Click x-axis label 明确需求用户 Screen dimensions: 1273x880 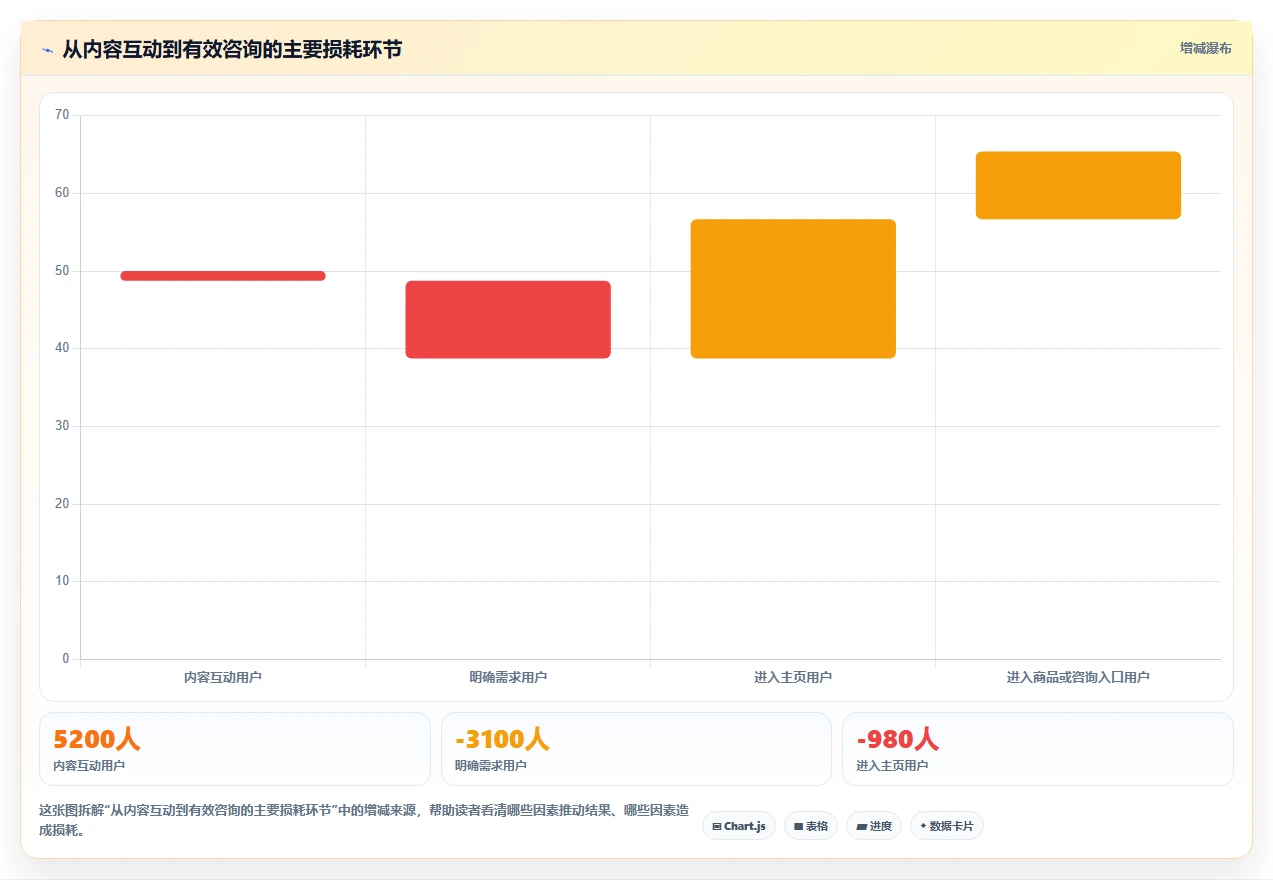[508, 677]
